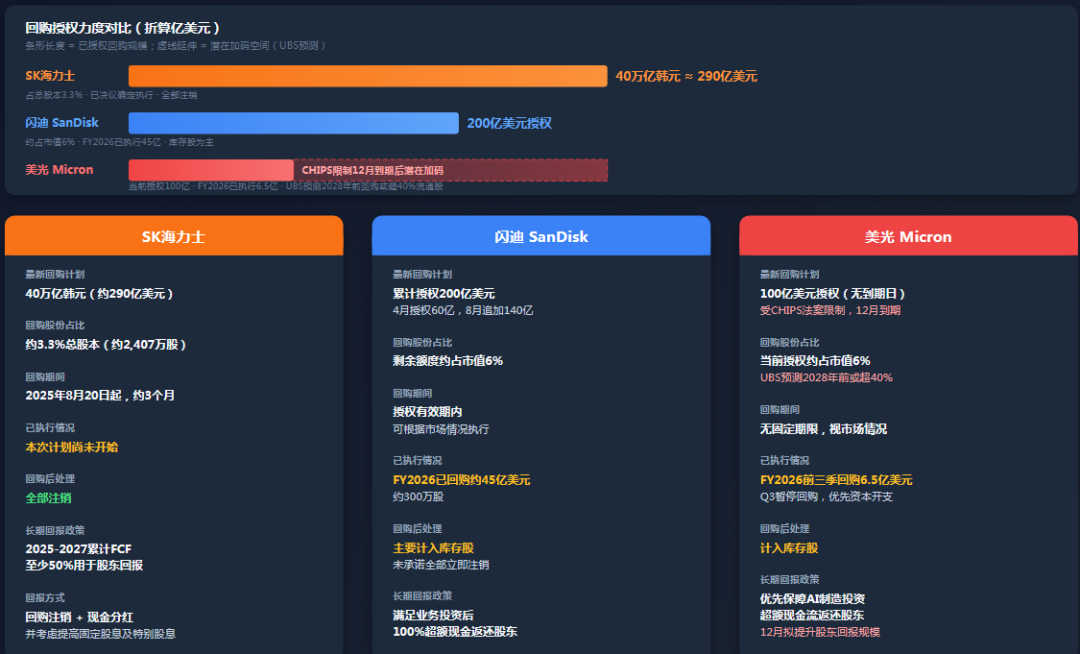Click the note starting '当前授权100亿' under the Micron bar
The width and height of the screenshot is (1080, 654).
[x=286, y=186]
